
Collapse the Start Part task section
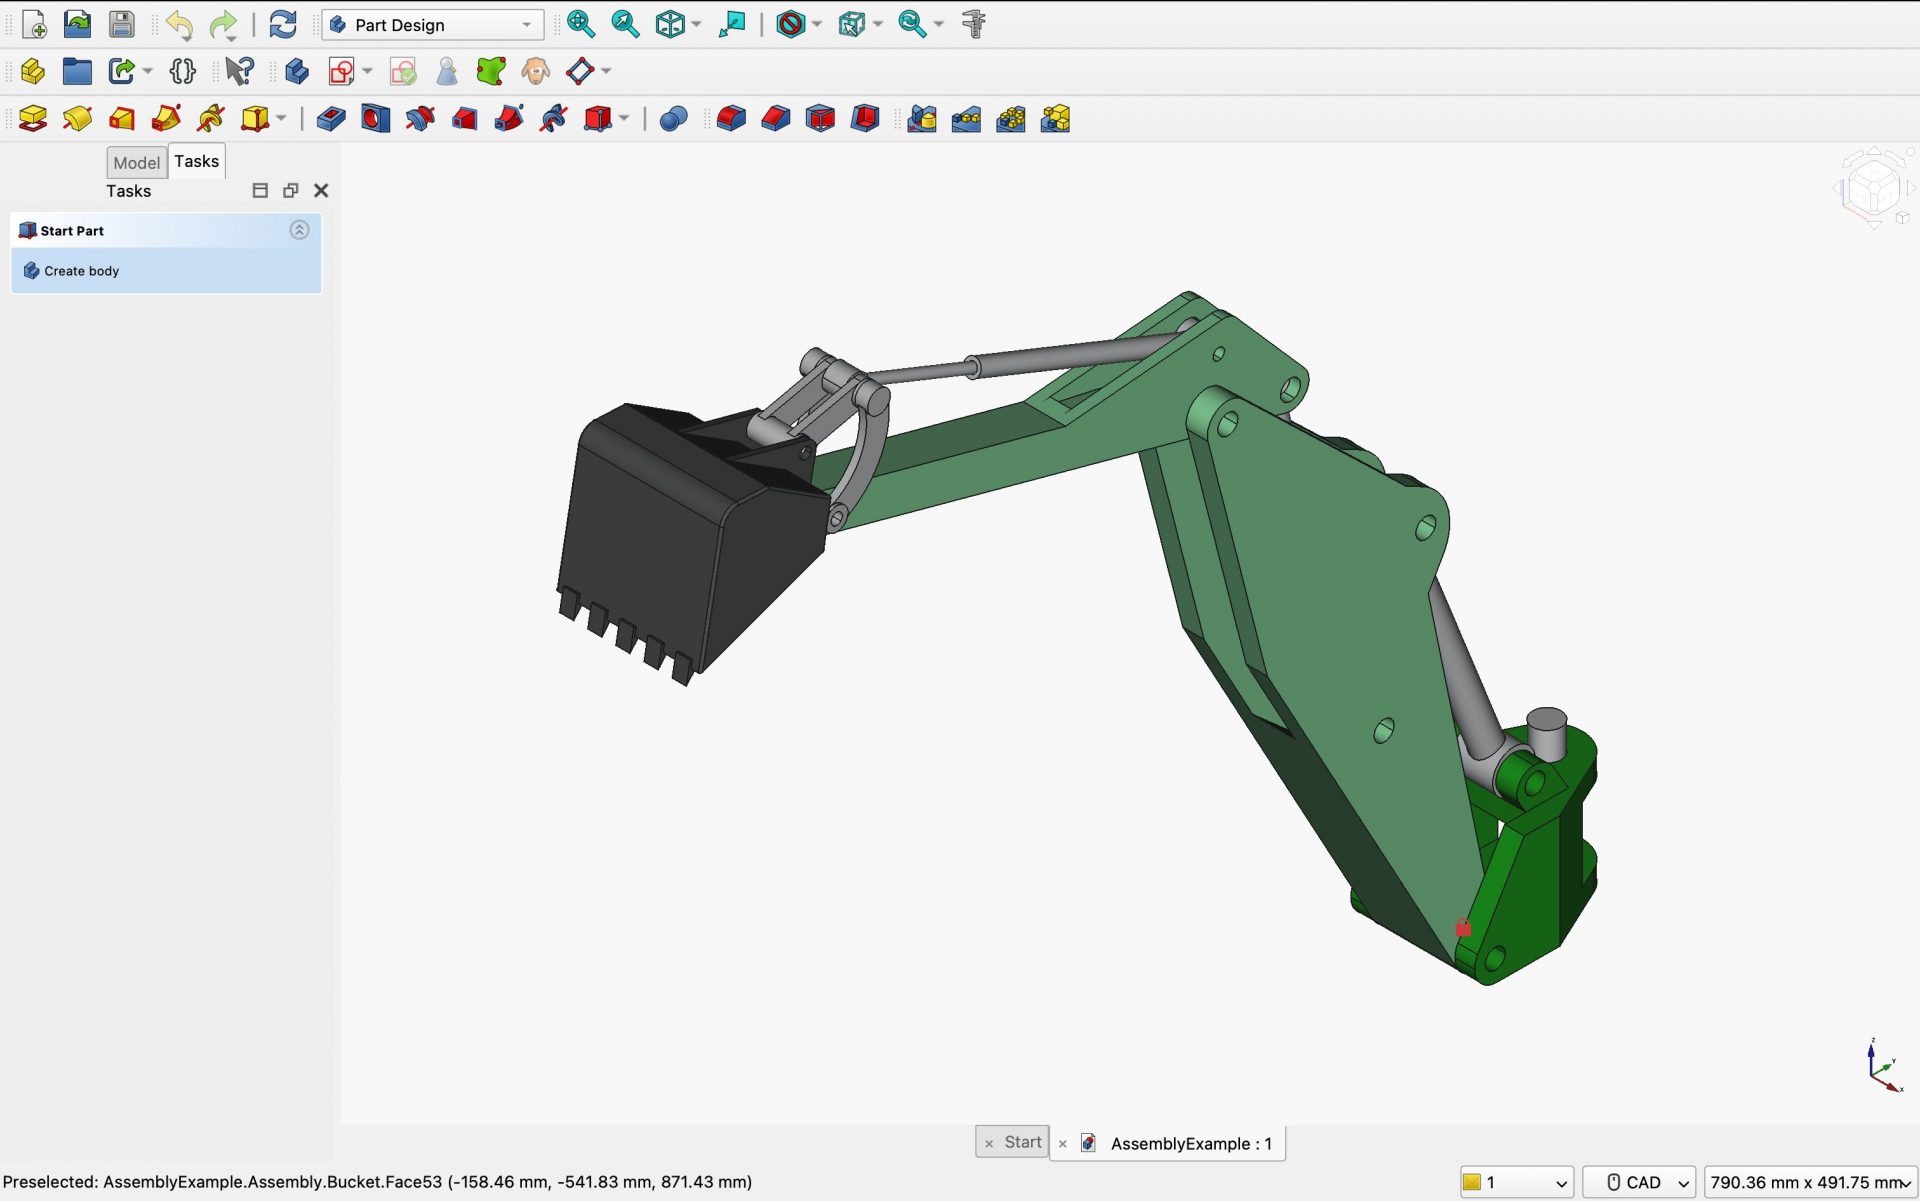tap(300, 230)
